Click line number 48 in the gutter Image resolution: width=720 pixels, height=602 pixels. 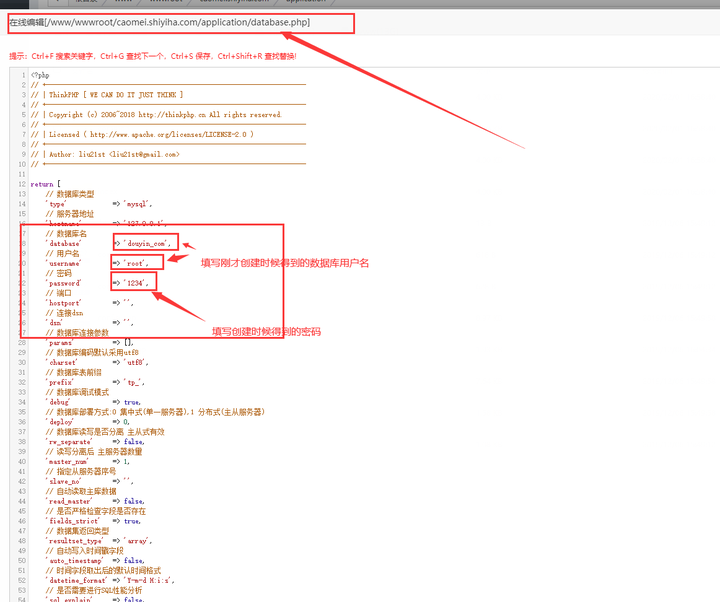(x=22, y=541)
